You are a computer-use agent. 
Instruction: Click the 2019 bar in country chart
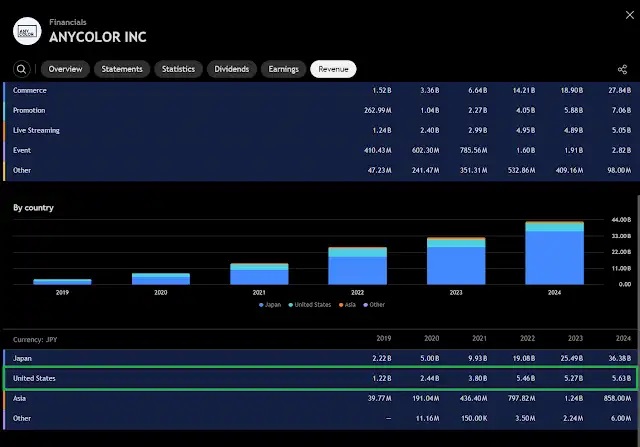[62, 282]
